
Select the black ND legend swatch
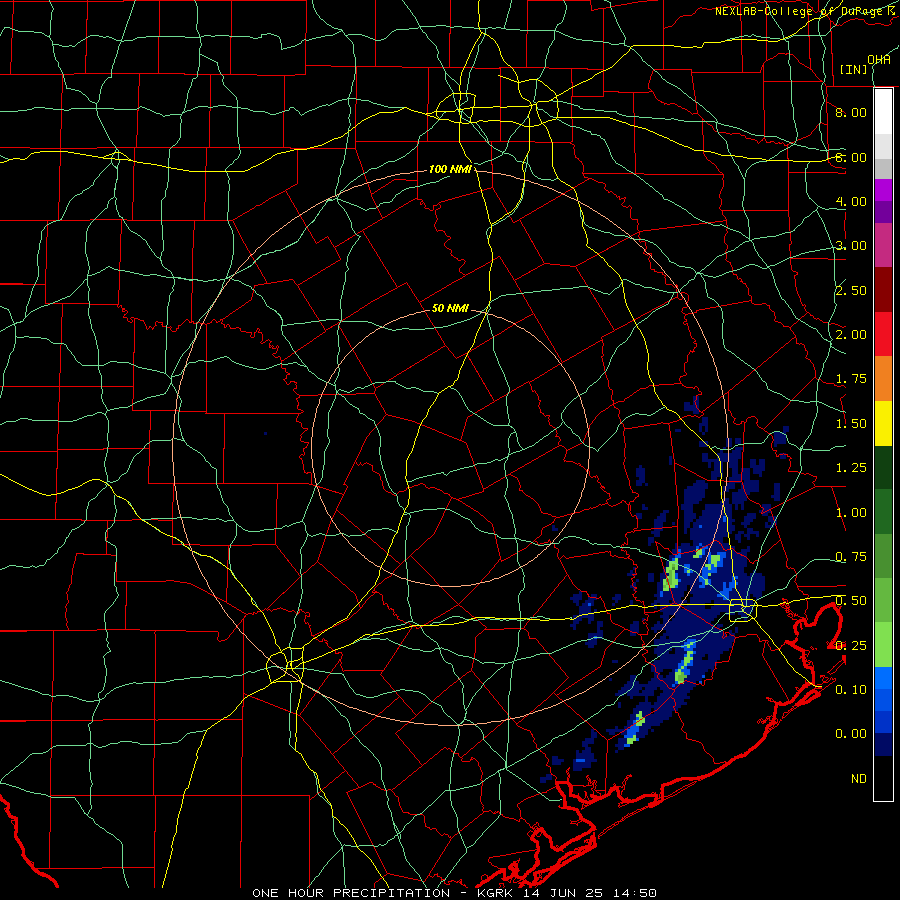883,778
